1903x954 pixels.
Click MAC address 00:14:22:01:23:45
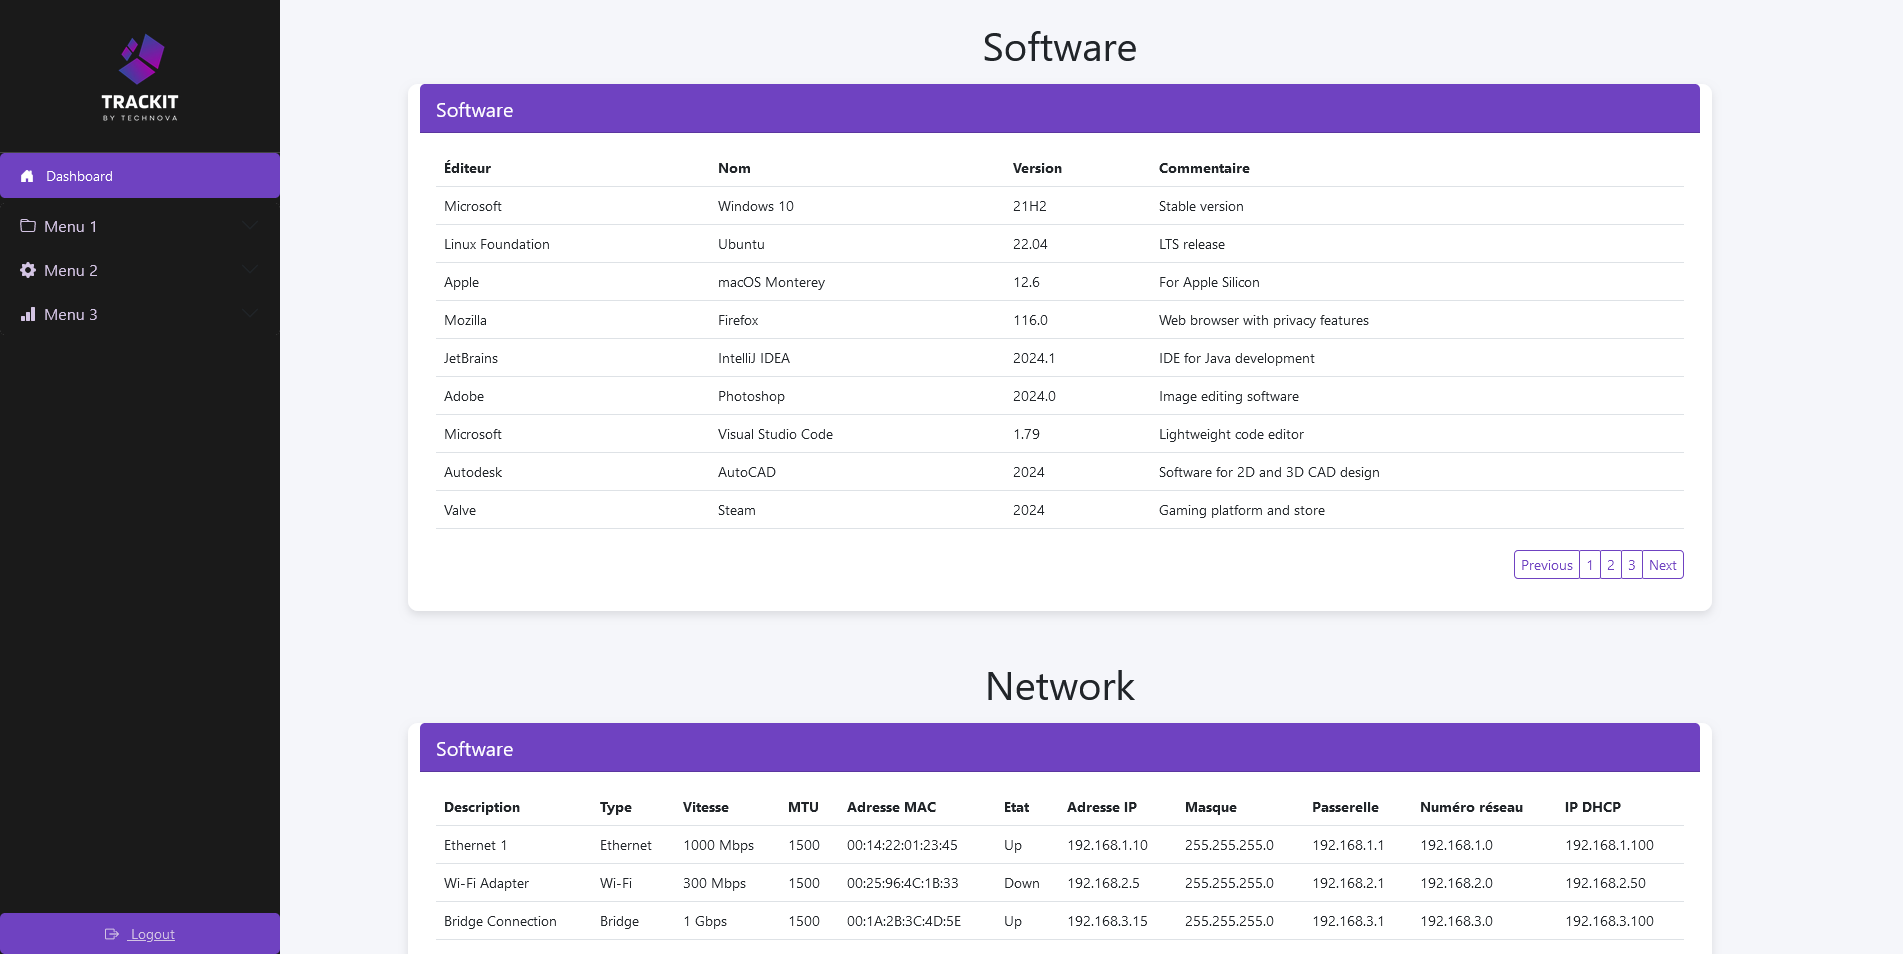click(902, 845)
